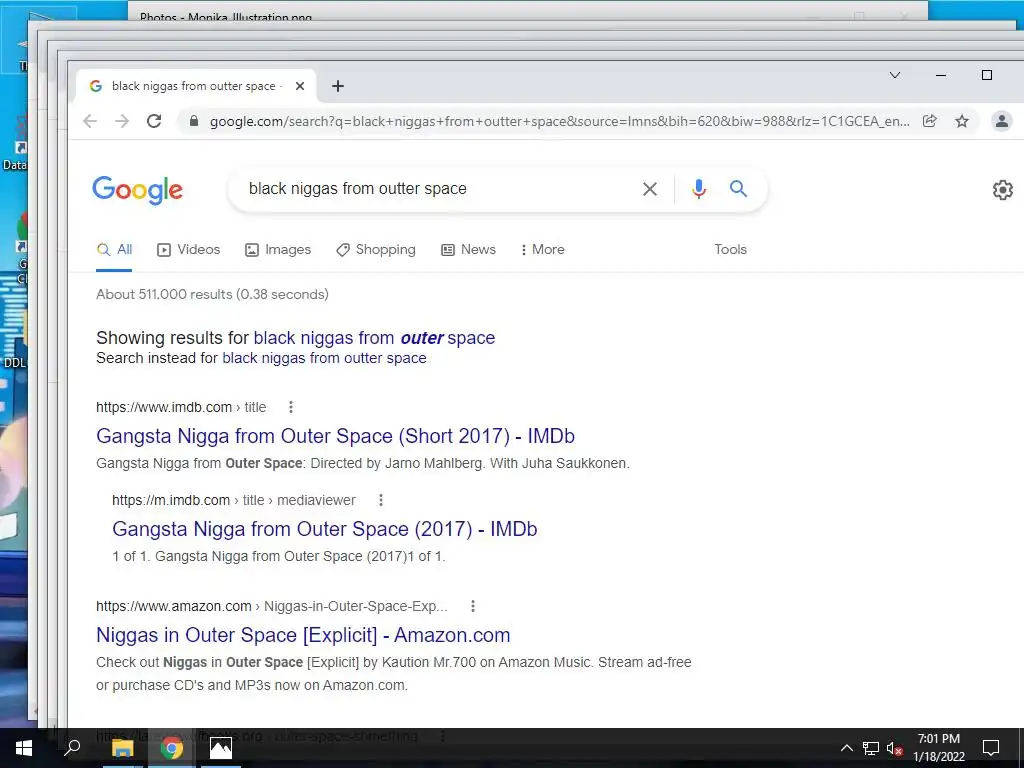Open options menu for m.imdb.com result

click(381, 500)
